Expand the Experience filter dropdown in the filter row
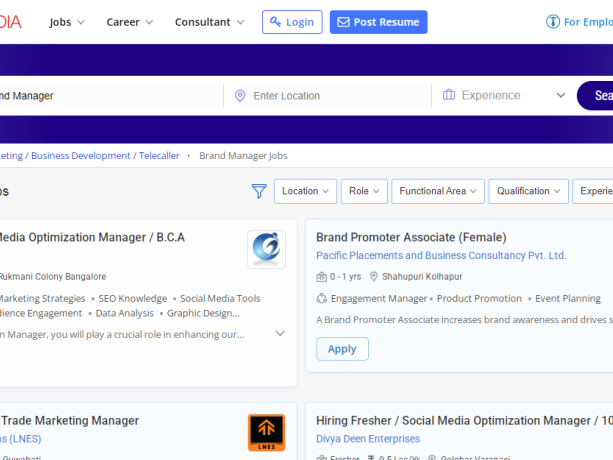The width and height of the screenshot is (613, 460). [x=593, y=191]
